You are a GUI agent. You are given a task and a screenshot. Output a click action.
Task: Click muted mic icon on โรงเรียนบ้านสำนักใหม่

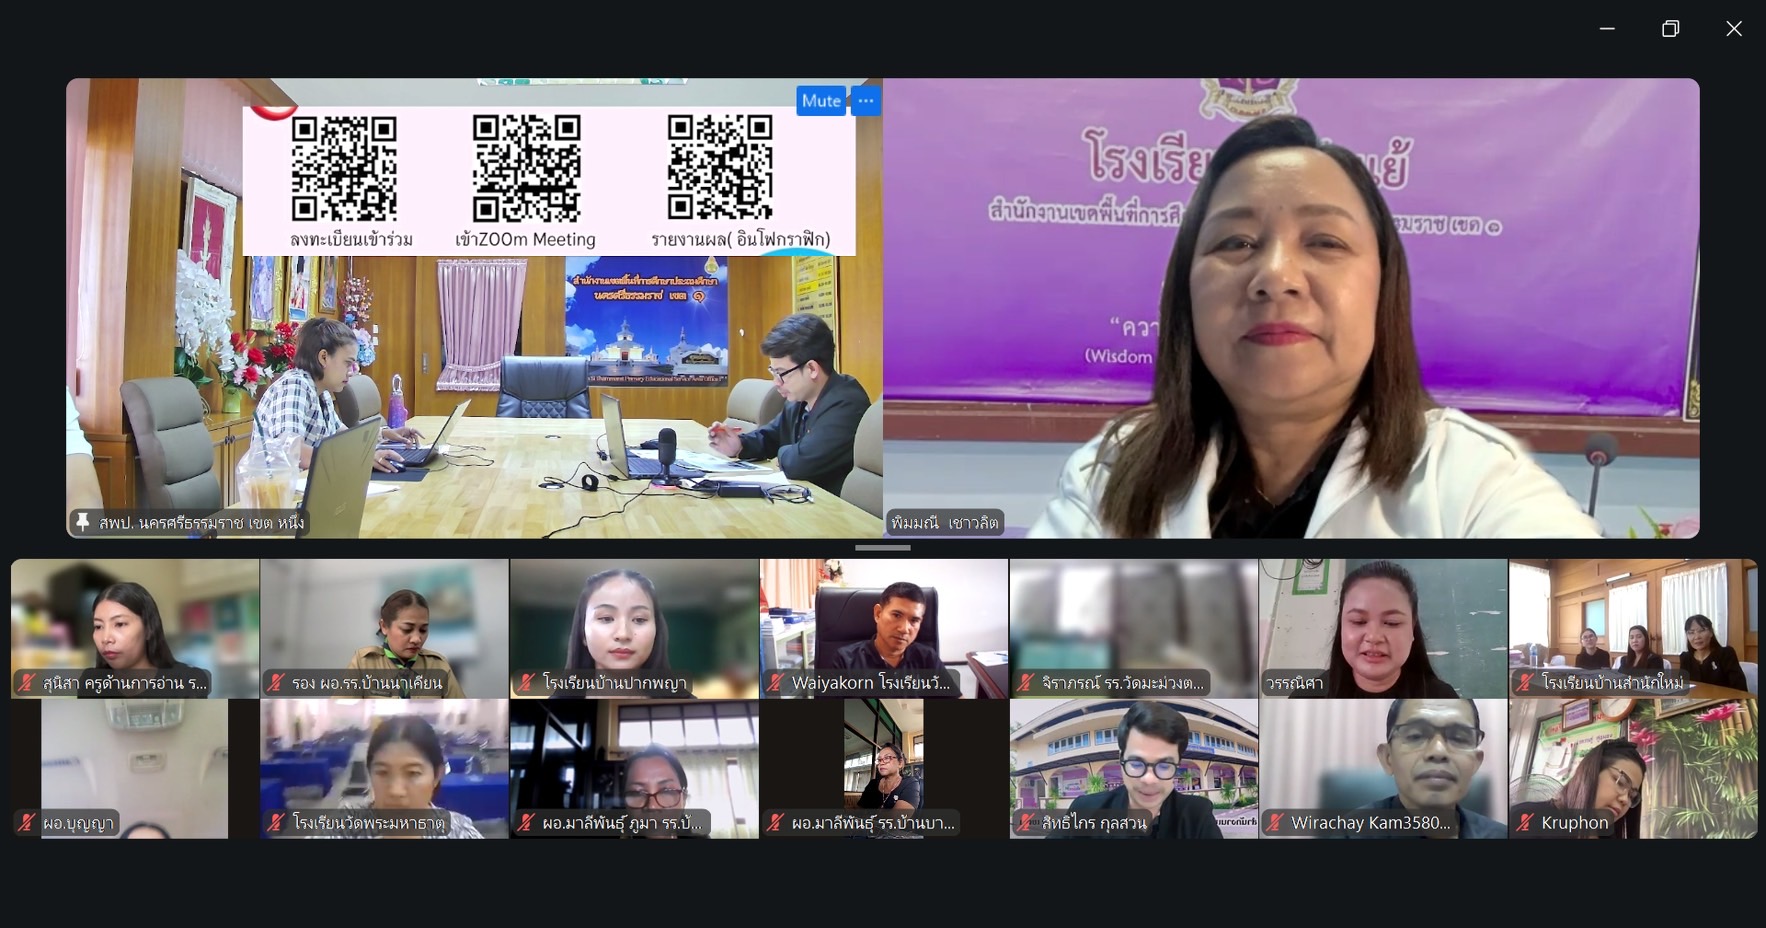tap(1525, 683)
